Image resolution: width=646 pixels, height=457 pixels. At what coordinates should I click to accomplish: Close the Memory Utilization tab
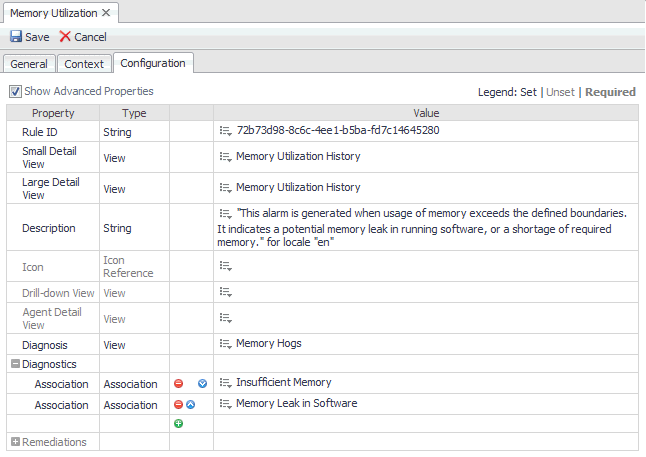tap(106, 13)
